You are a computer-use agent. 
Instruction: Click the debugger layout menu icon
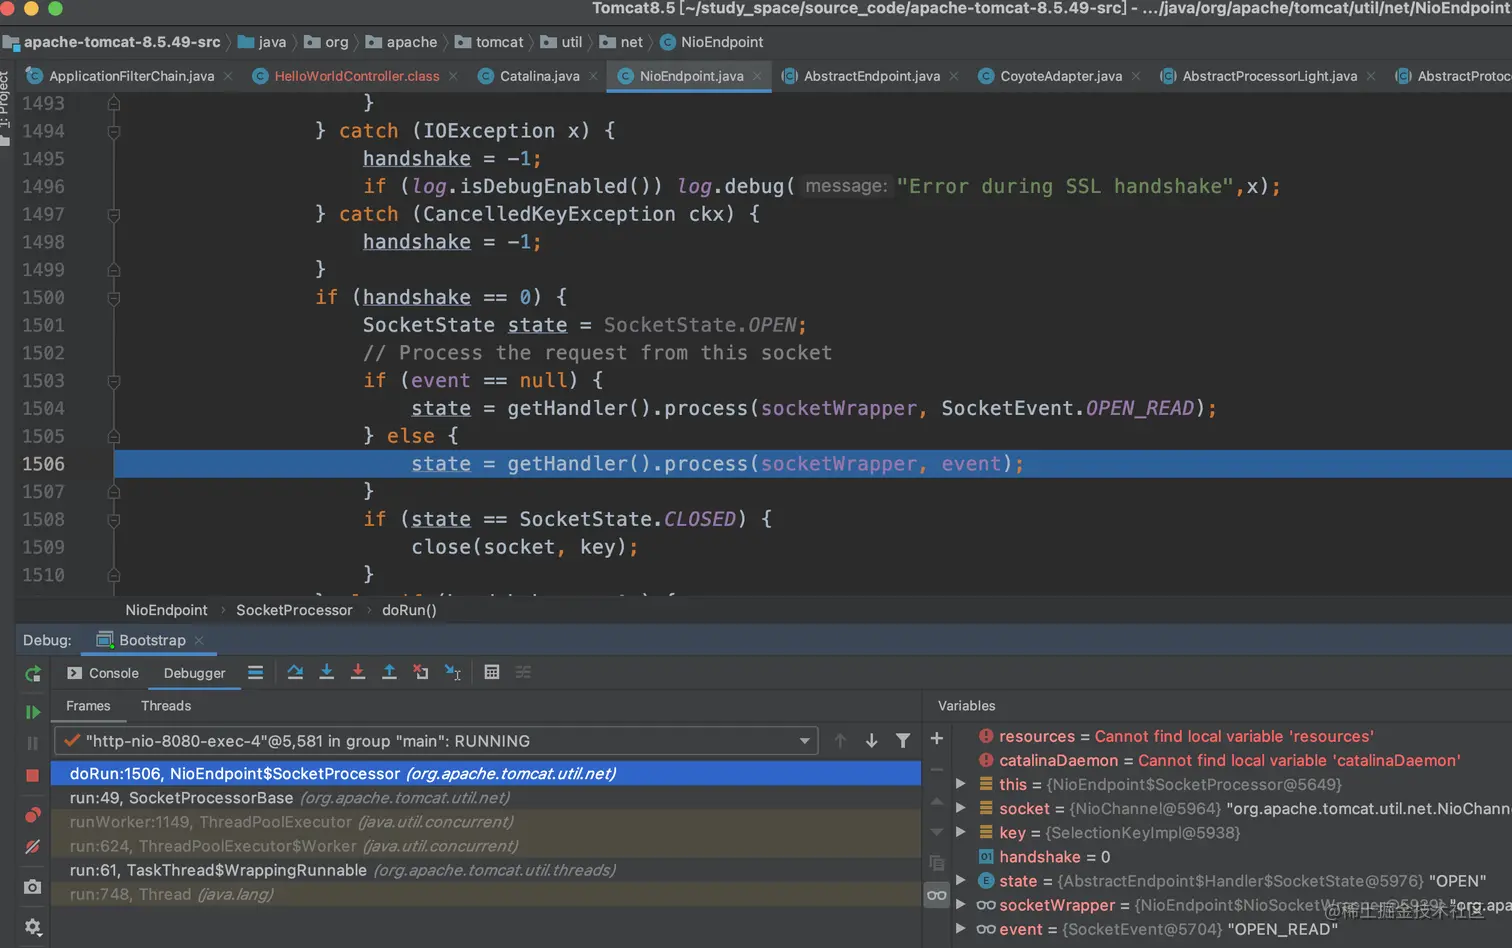pyautogui.click(x=256, y=673)
